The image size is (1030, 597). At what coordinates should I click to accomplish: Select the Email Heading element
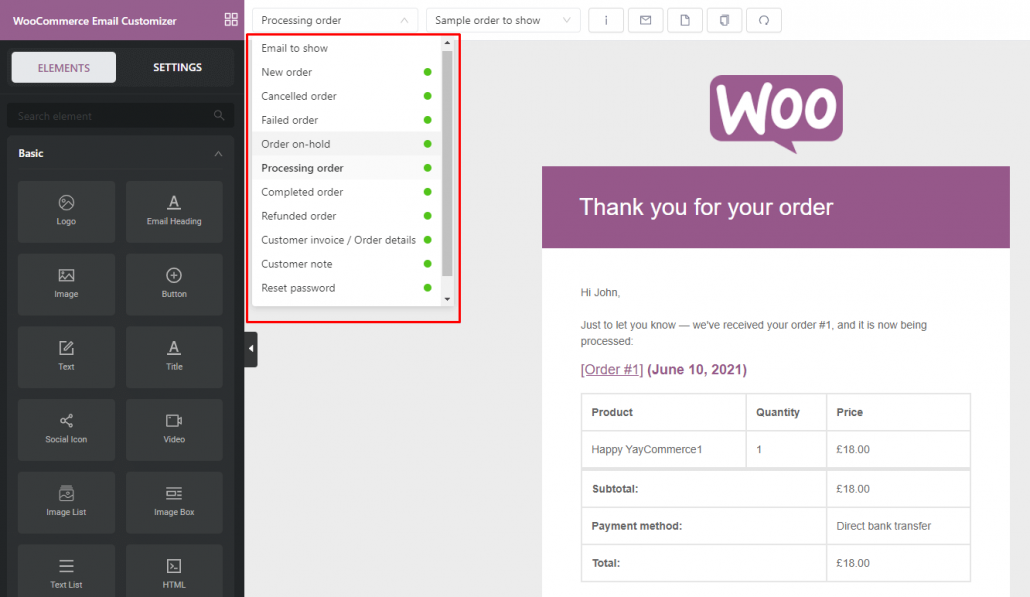point(174,211)
